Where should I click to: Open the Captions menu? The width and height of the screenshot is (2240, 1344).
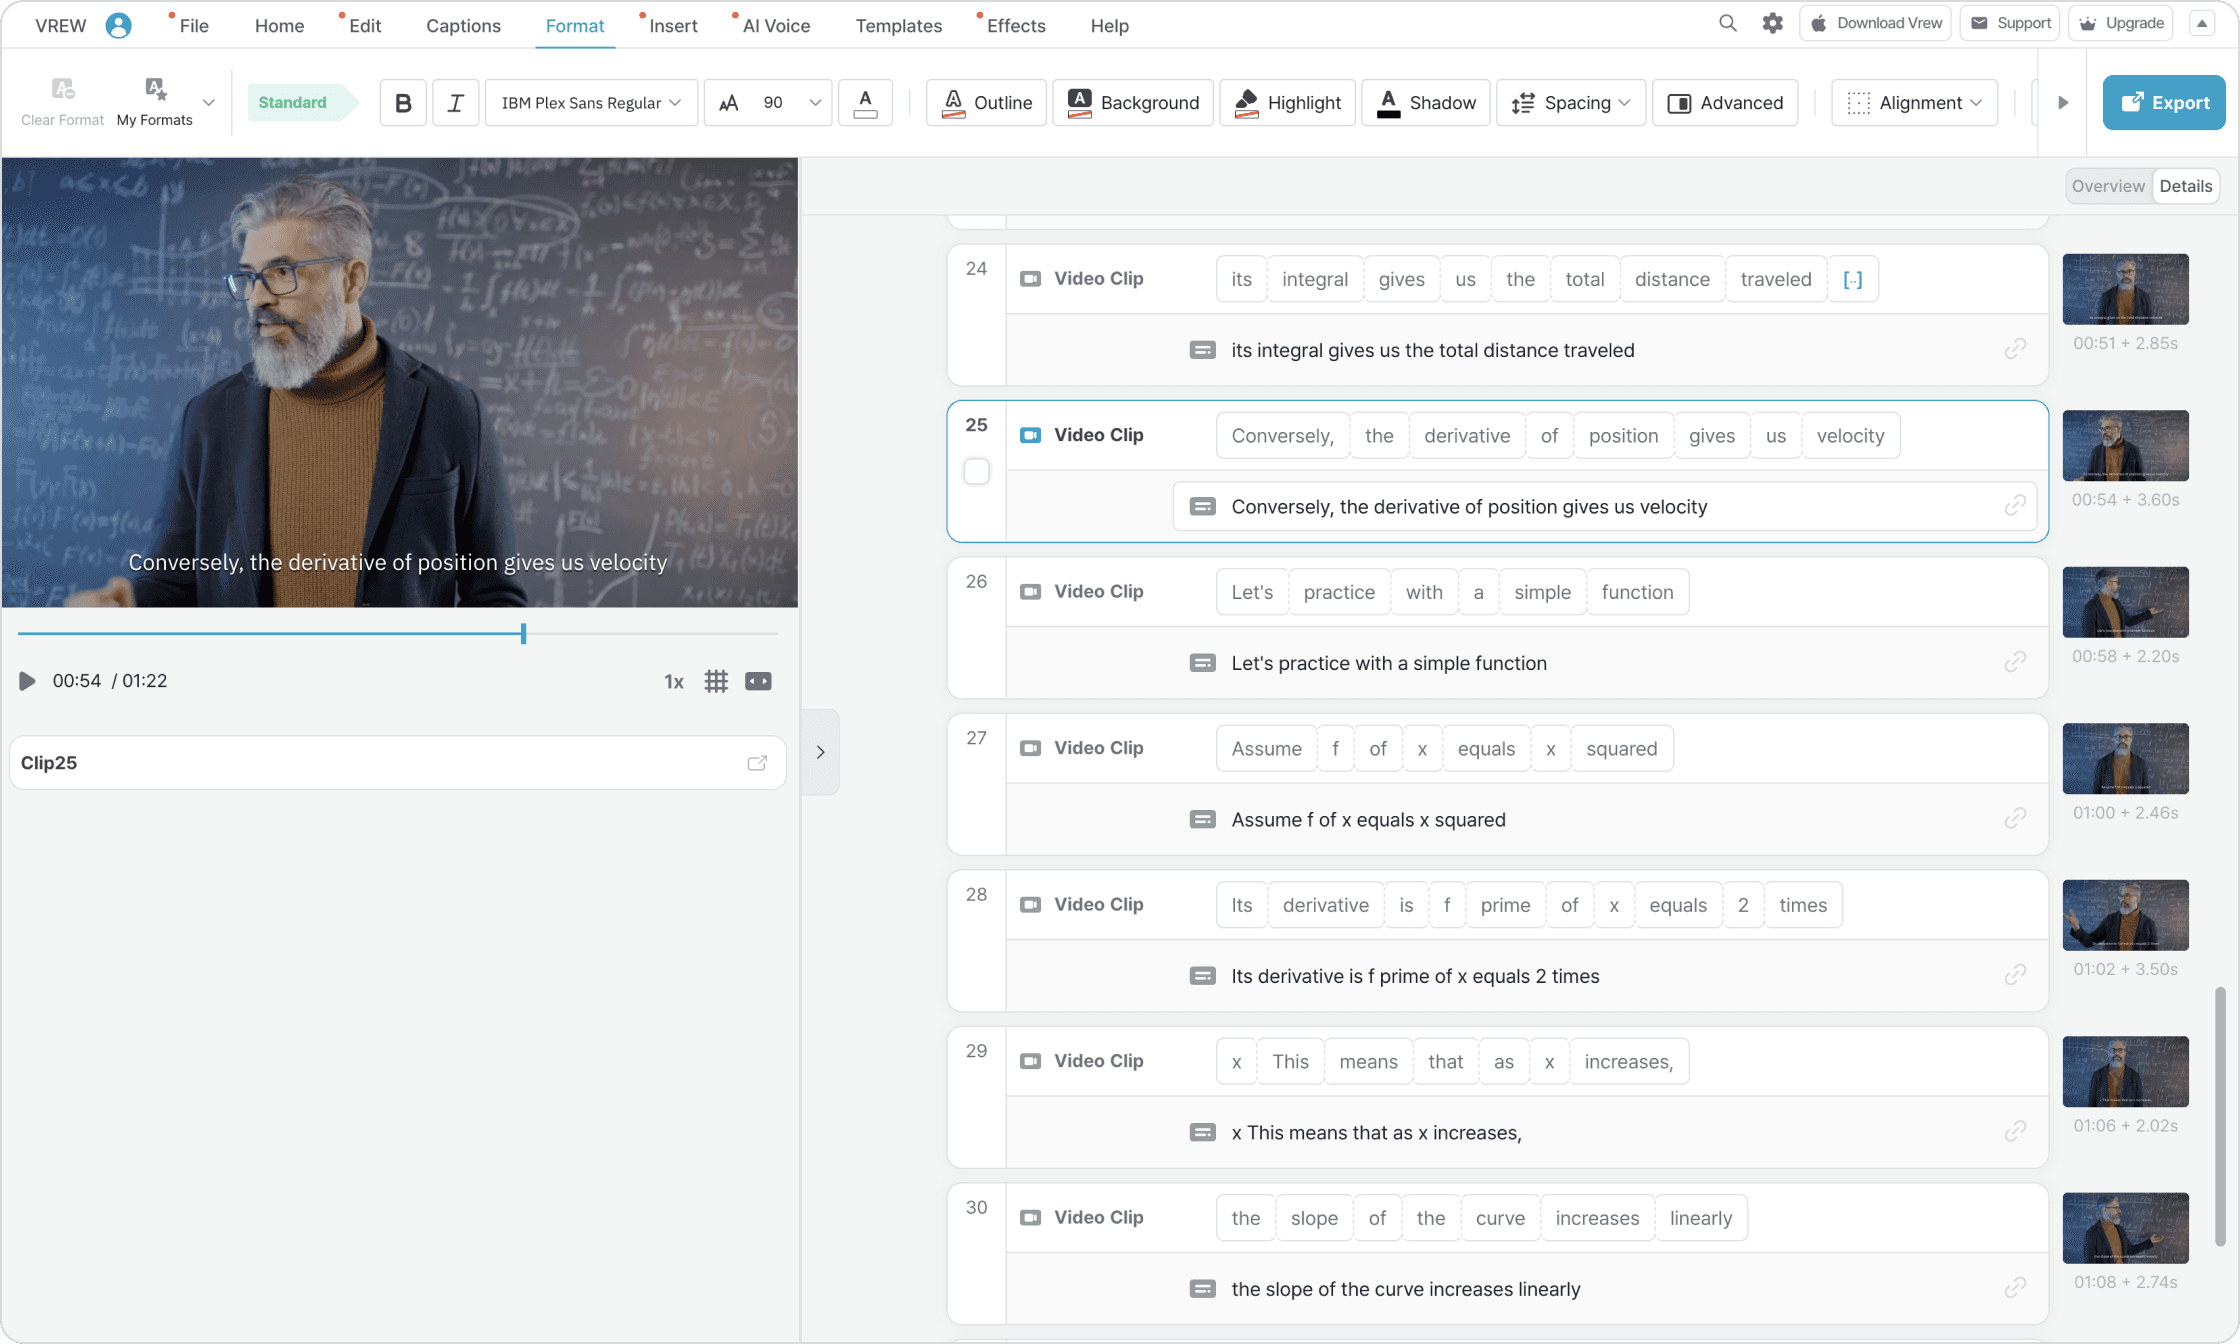pyautogui.click(x=463, y=26)
